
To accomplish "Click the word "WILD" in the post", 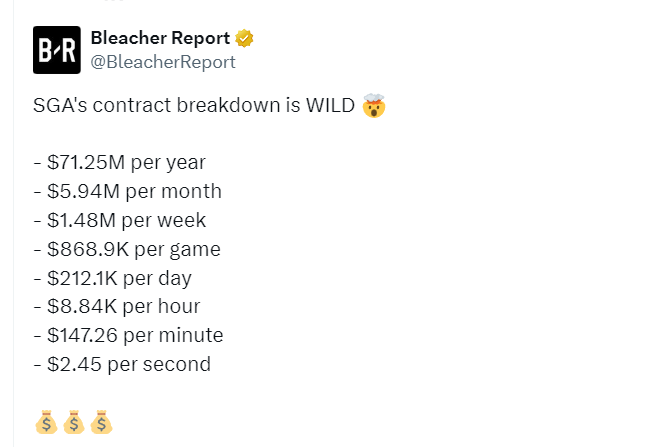I will [330, 105].
